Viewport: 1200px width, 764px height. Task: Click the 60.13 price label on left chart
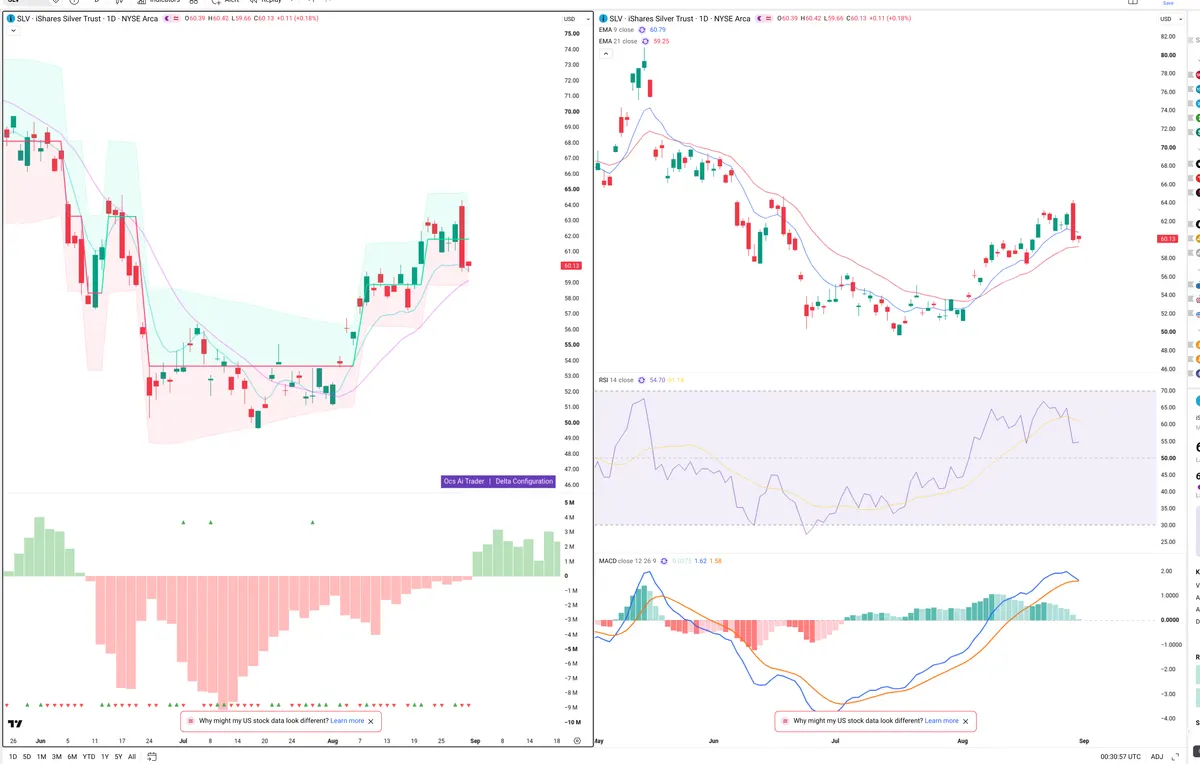572,266
